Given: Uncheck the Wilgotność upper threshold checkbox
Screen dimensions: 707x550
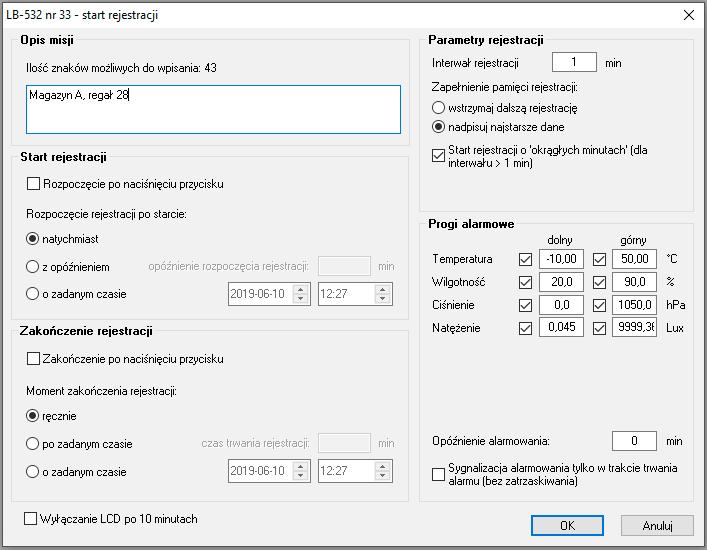Looking at the screenshot, I should (x=599, y=282).
